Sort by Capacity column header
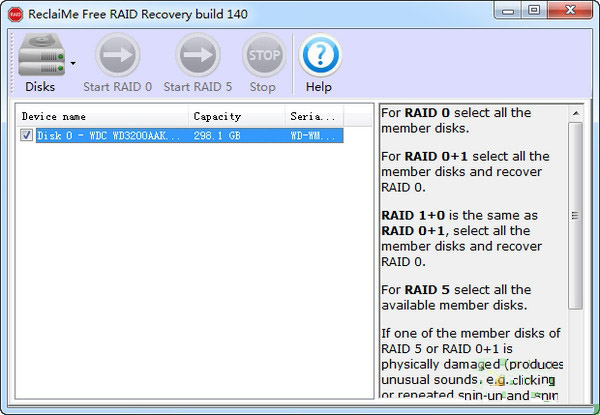 pyautogui.click(x=236, y=116)
